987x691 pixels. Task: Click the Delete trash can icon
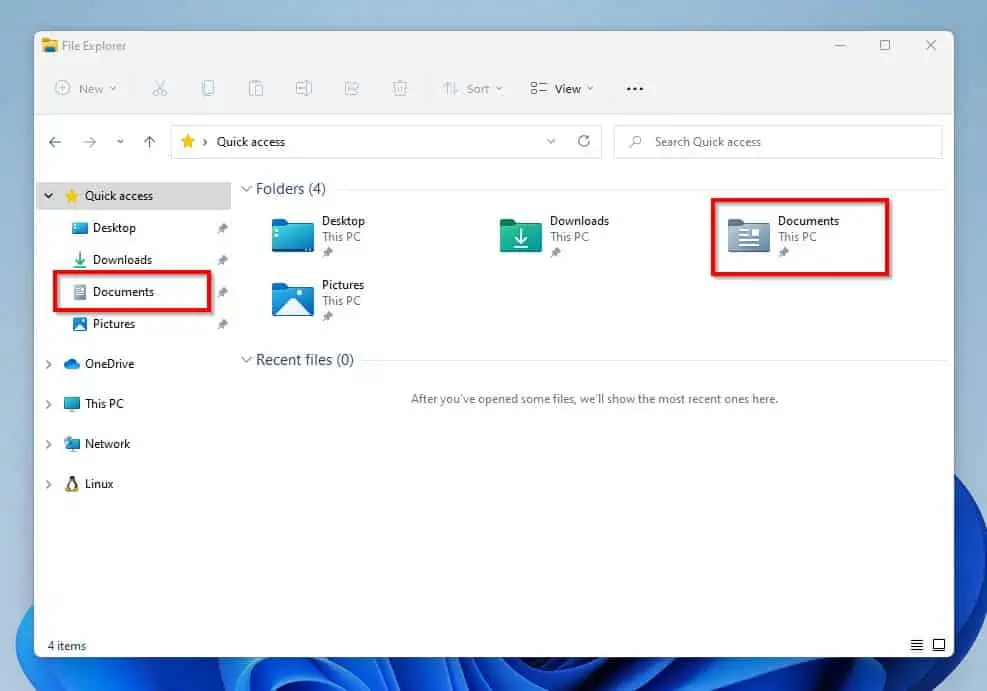point(400,89)
